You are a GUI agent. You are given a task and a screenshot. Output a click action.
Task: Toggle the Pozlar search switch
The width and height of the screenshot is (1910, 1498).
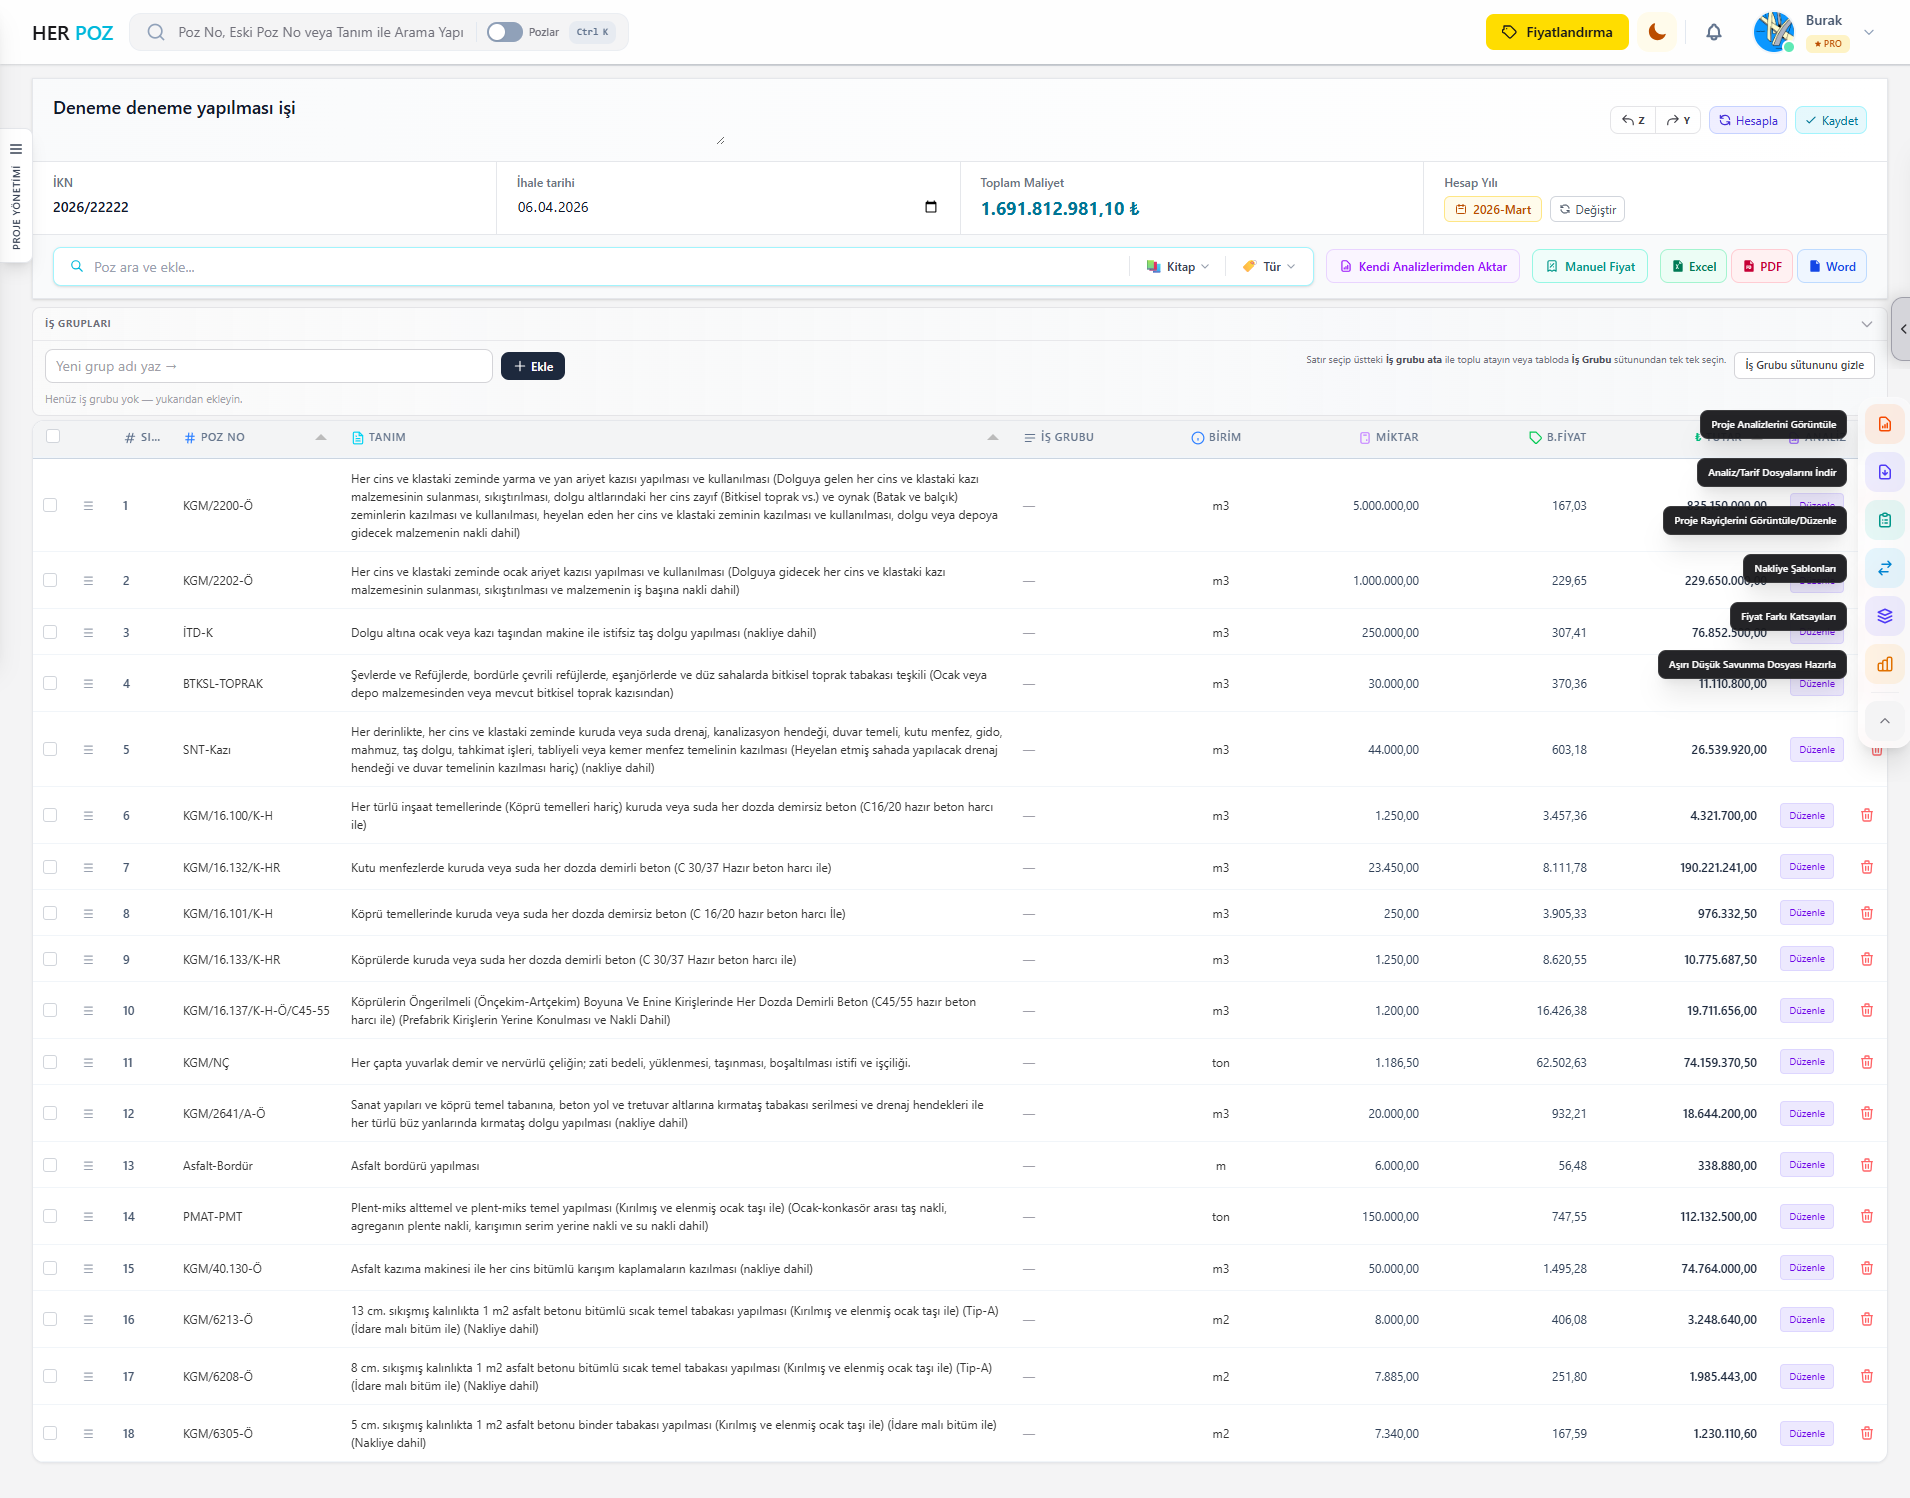click(x=505, y=32)
